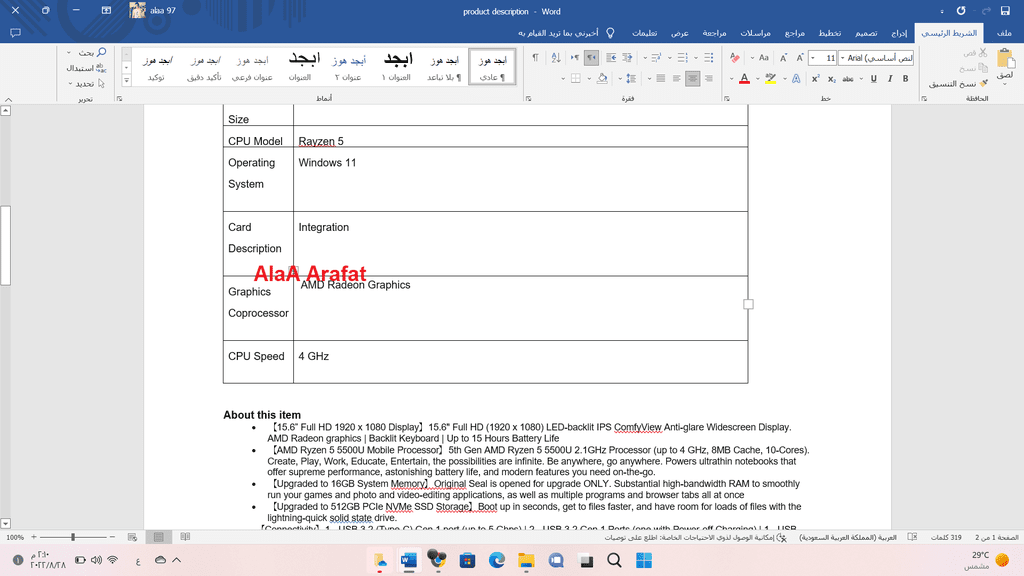Save document with floppy disk icon
The height and width of the screenshot is (576, 1024).
pyautogui.click(x=1005, y=11)
